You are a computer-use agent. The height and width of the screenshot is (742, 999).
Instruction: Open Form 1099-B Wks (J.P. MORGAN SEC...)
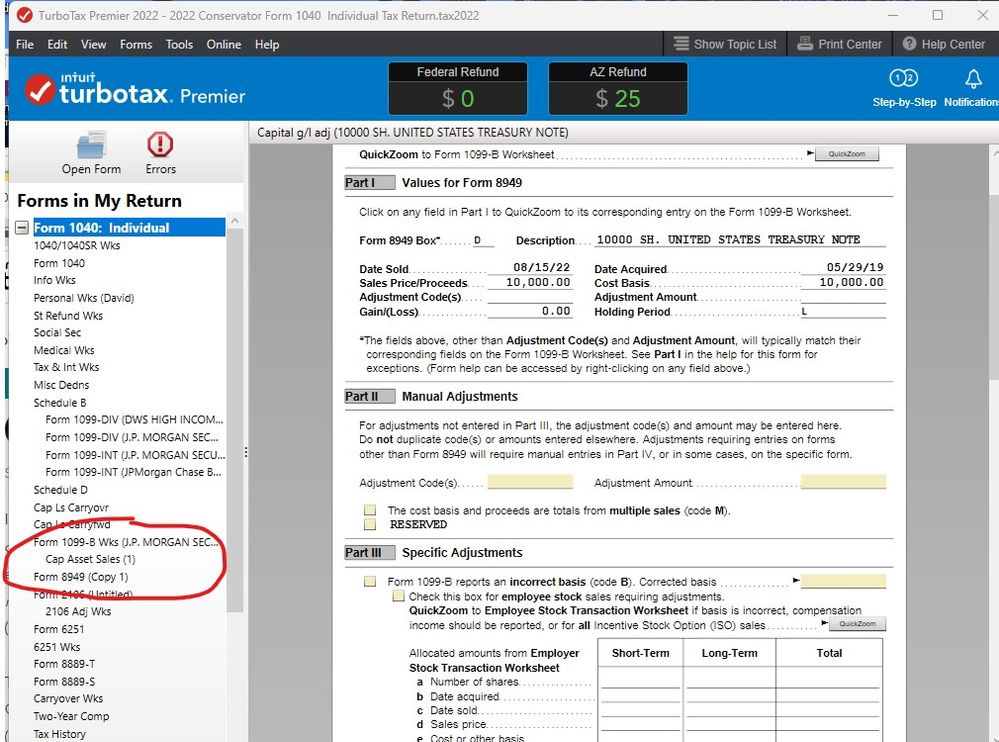[126, 543]
